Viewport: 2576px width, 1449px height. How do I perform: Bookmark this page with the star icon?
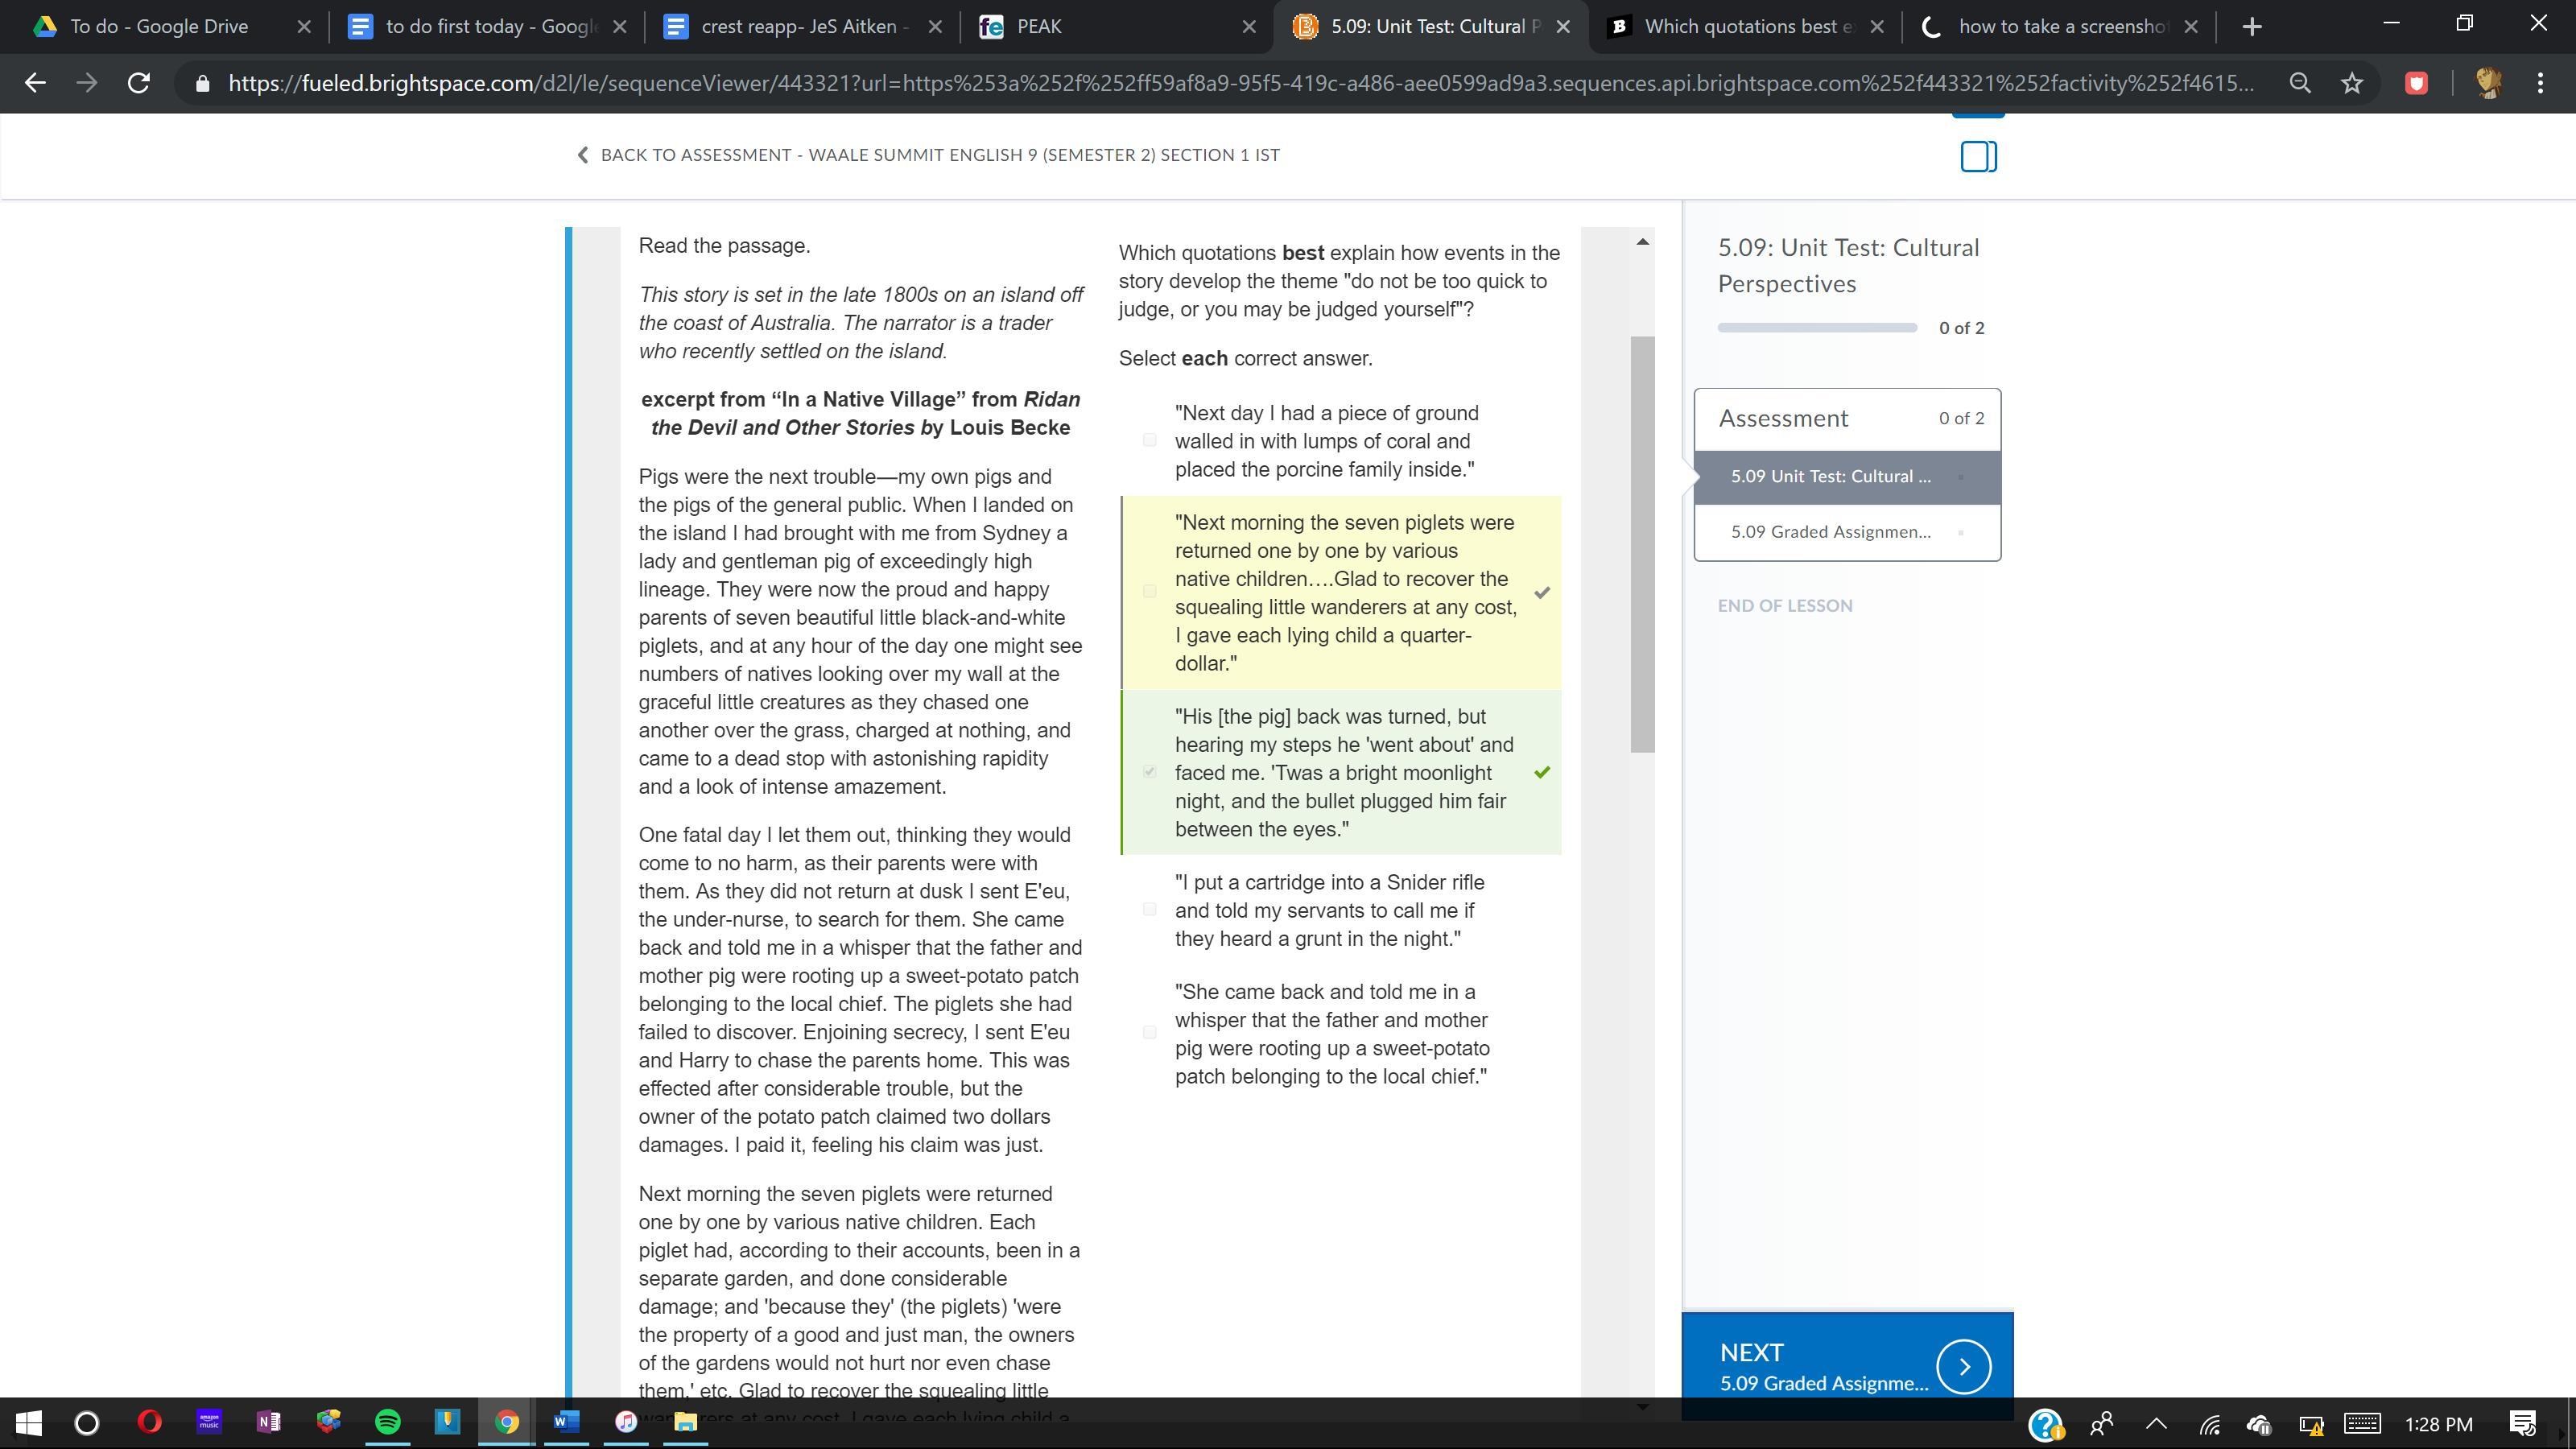pyautogui.click(x=2352, y=83)
